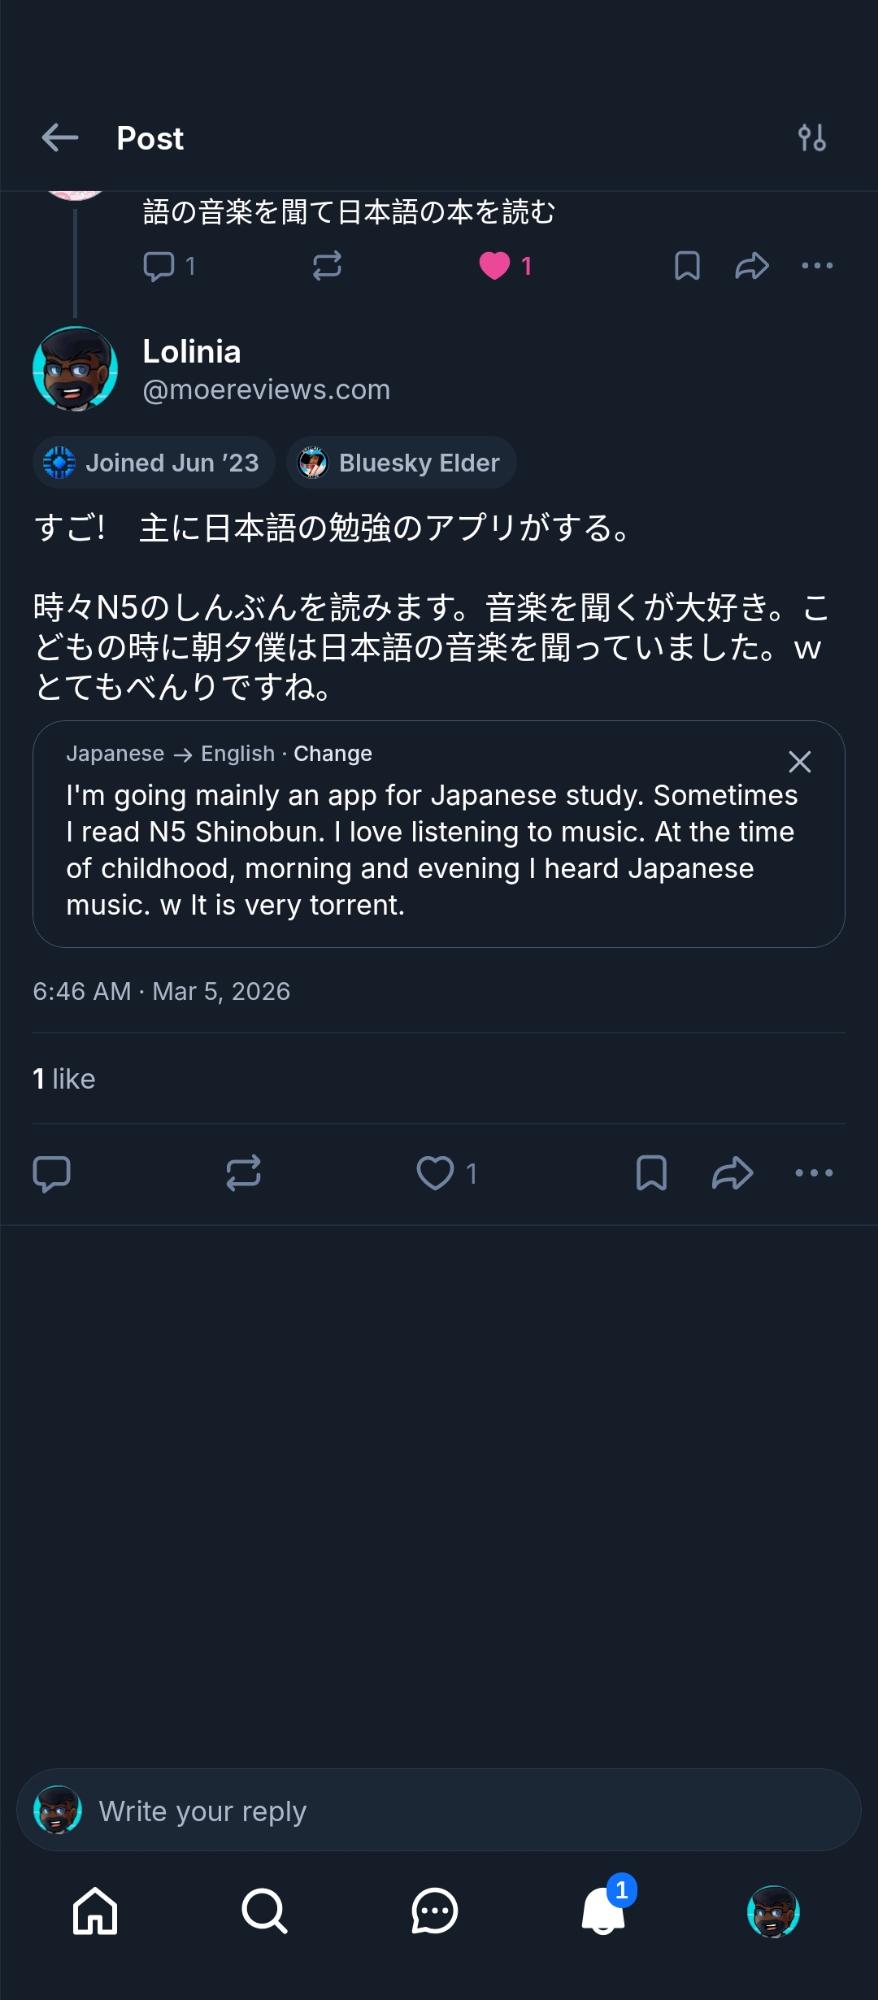Viewport: 878px width, 2000px height.
Task: Share the parent post via arrow
Action: [x=752, y=266]
